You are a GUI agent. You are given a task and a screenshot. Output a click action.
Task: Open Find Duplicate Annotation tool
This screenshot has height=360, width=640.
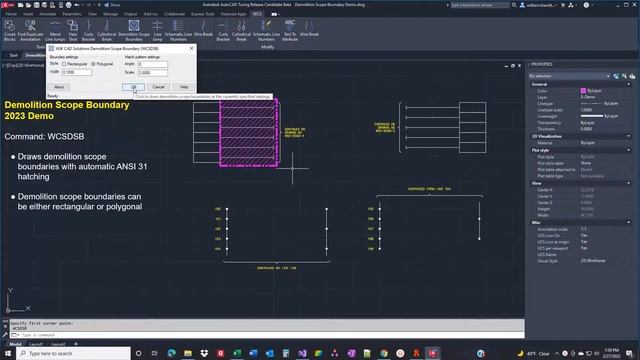pos(30,30)
